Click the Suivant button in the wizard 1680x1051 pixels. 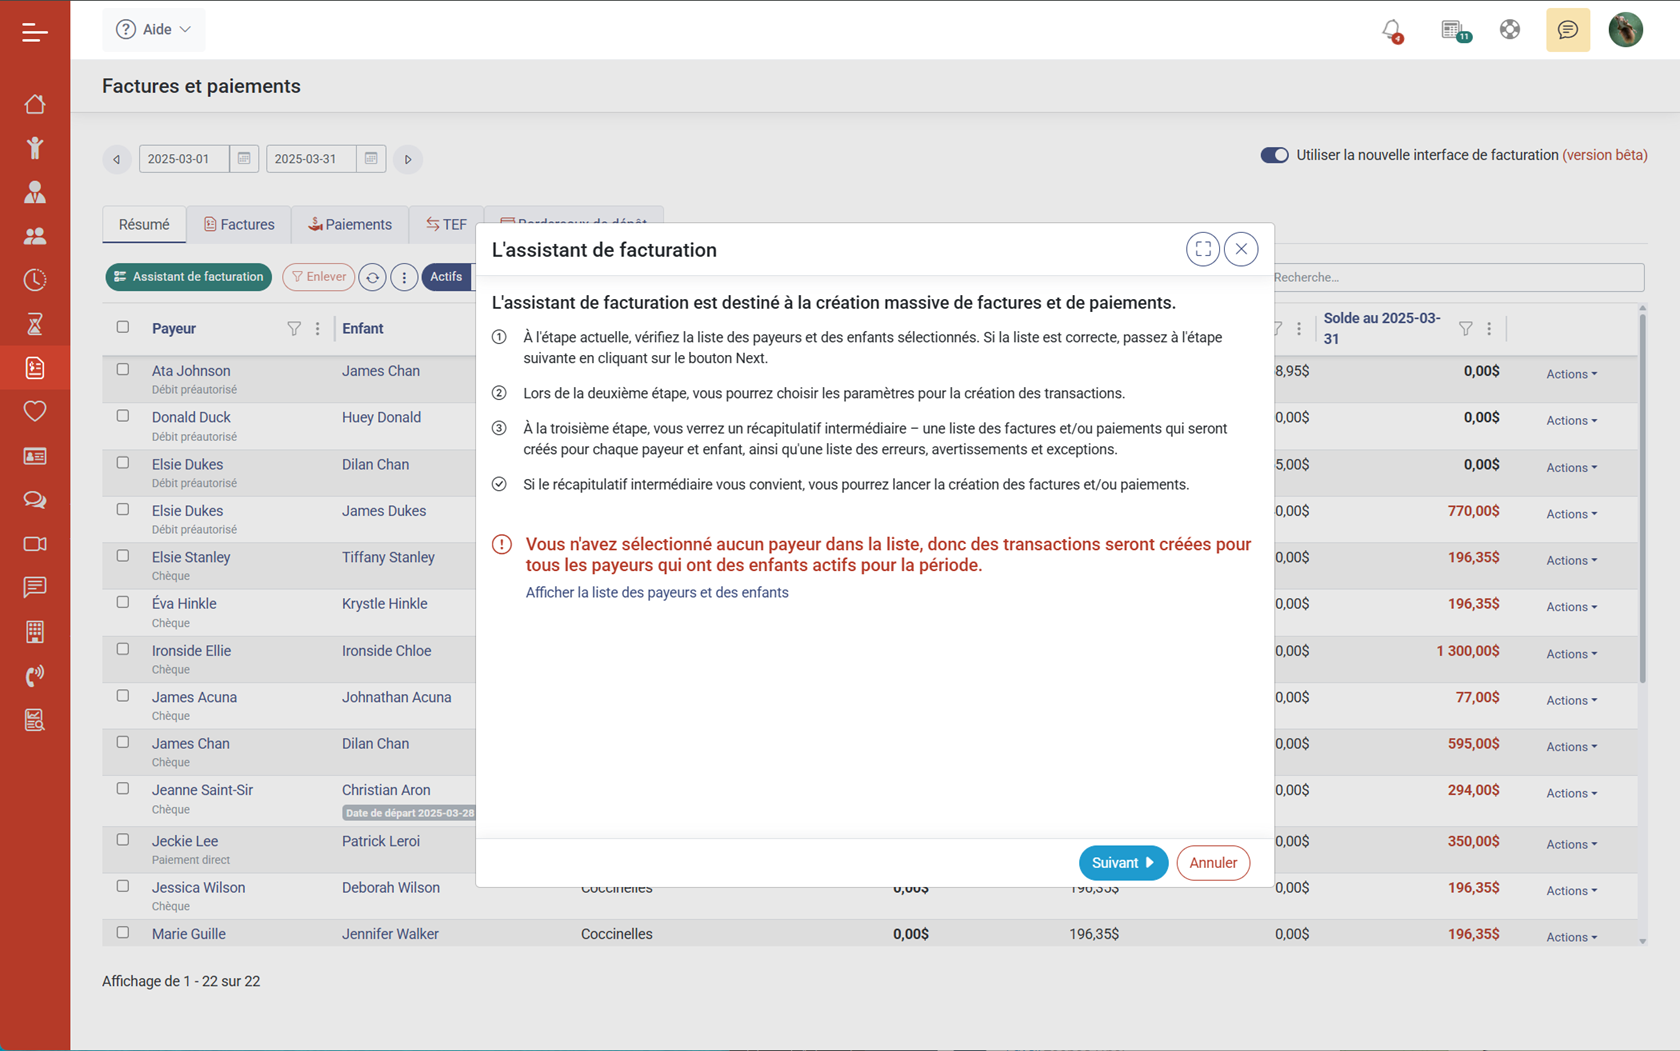(1123, 862)
